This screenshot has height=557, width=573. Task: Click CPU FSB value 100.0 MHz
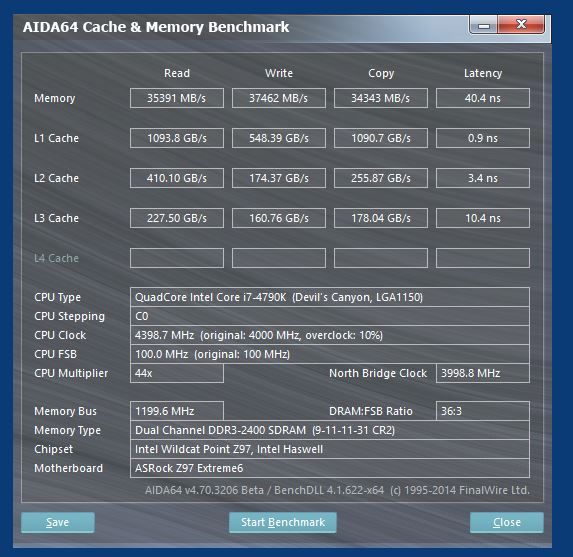pyautogui.click(x=330, y=354)
